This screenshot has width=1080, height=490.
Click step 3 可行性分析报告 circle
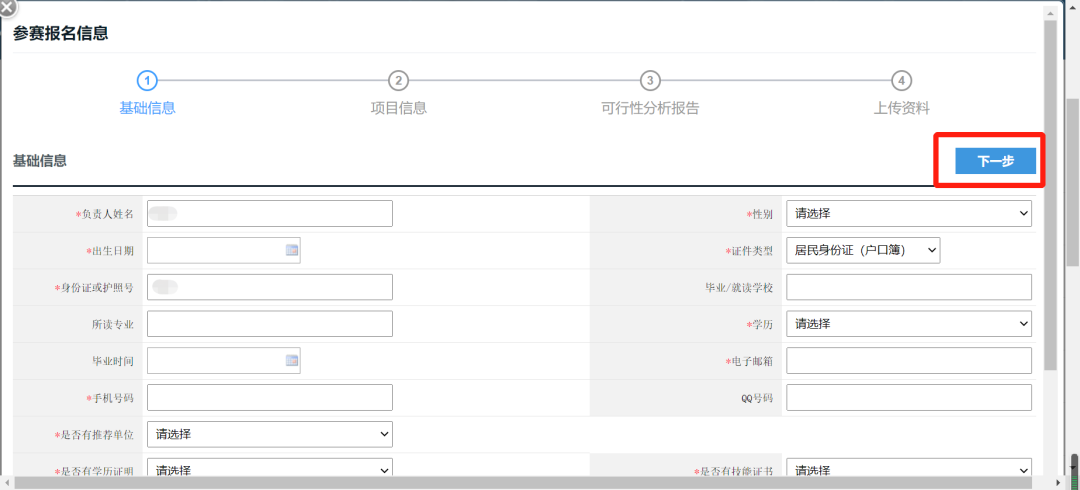pyautogui.click(x=650, y=81)
